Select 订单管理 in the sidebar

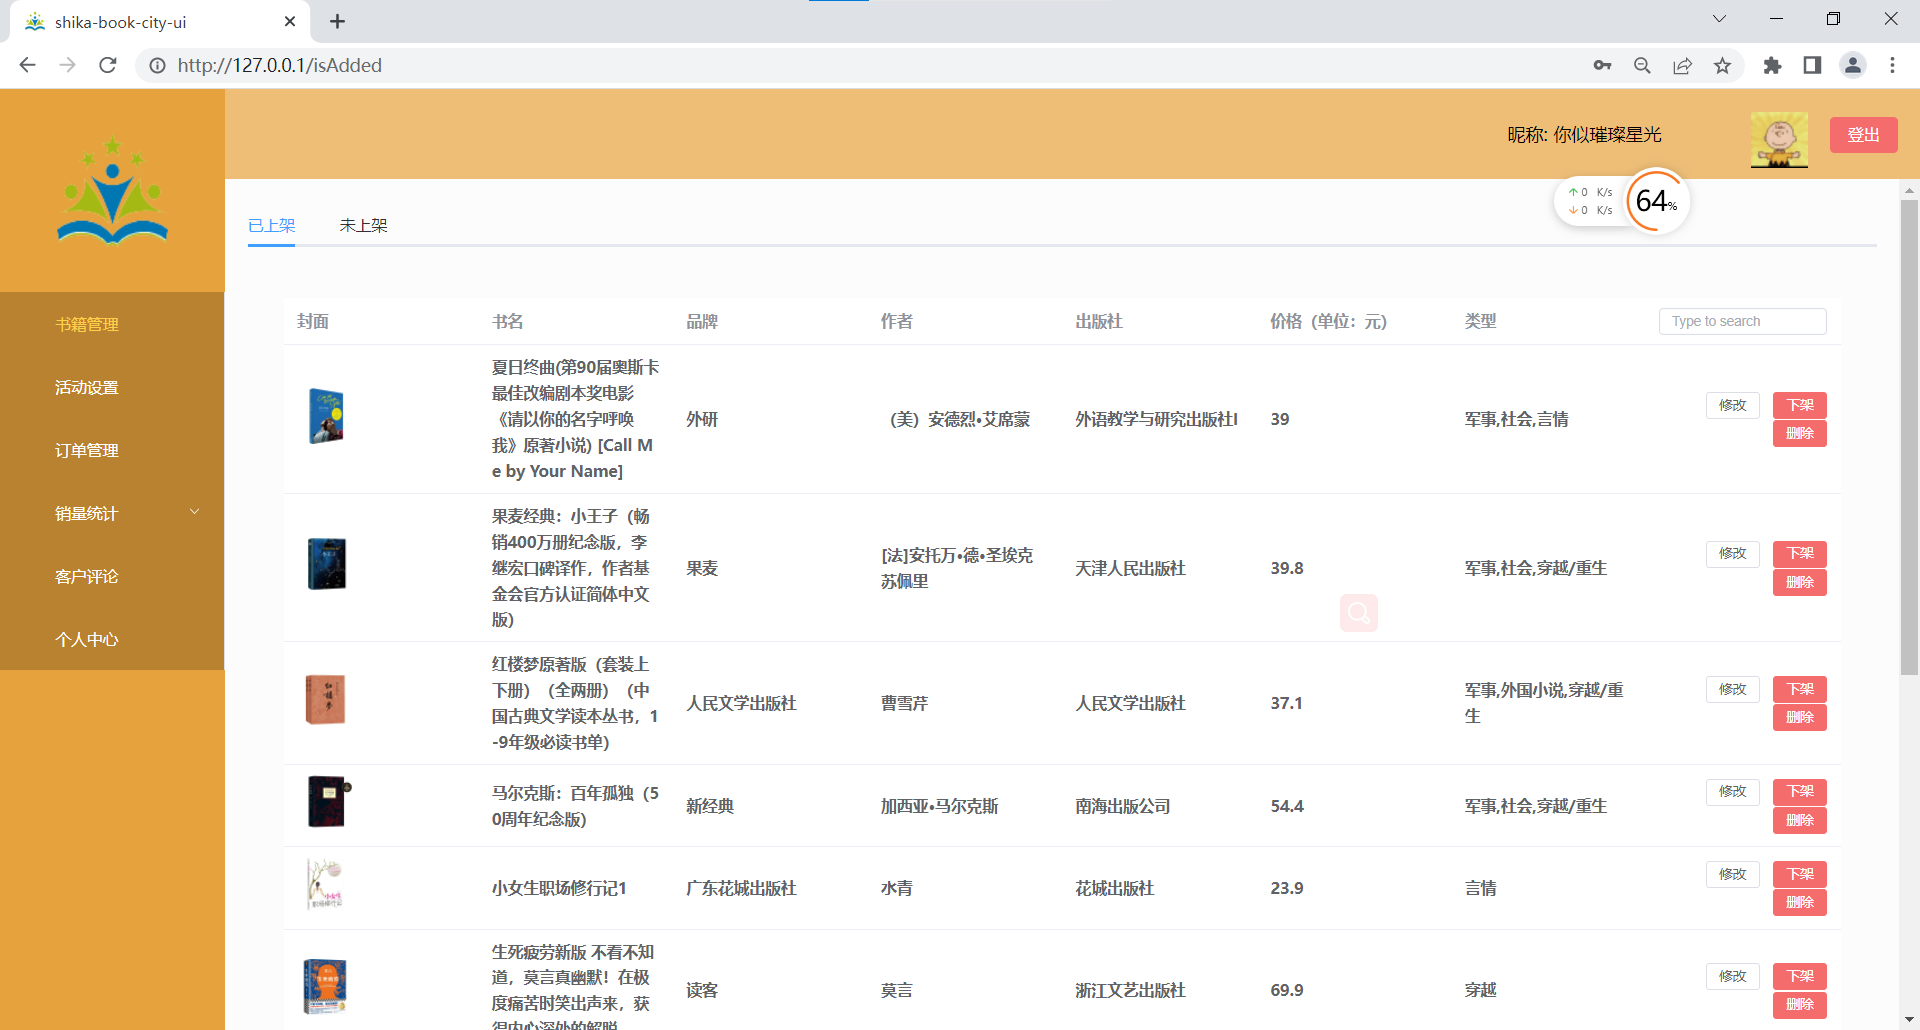pyautogui.click(x=86, y=450)
